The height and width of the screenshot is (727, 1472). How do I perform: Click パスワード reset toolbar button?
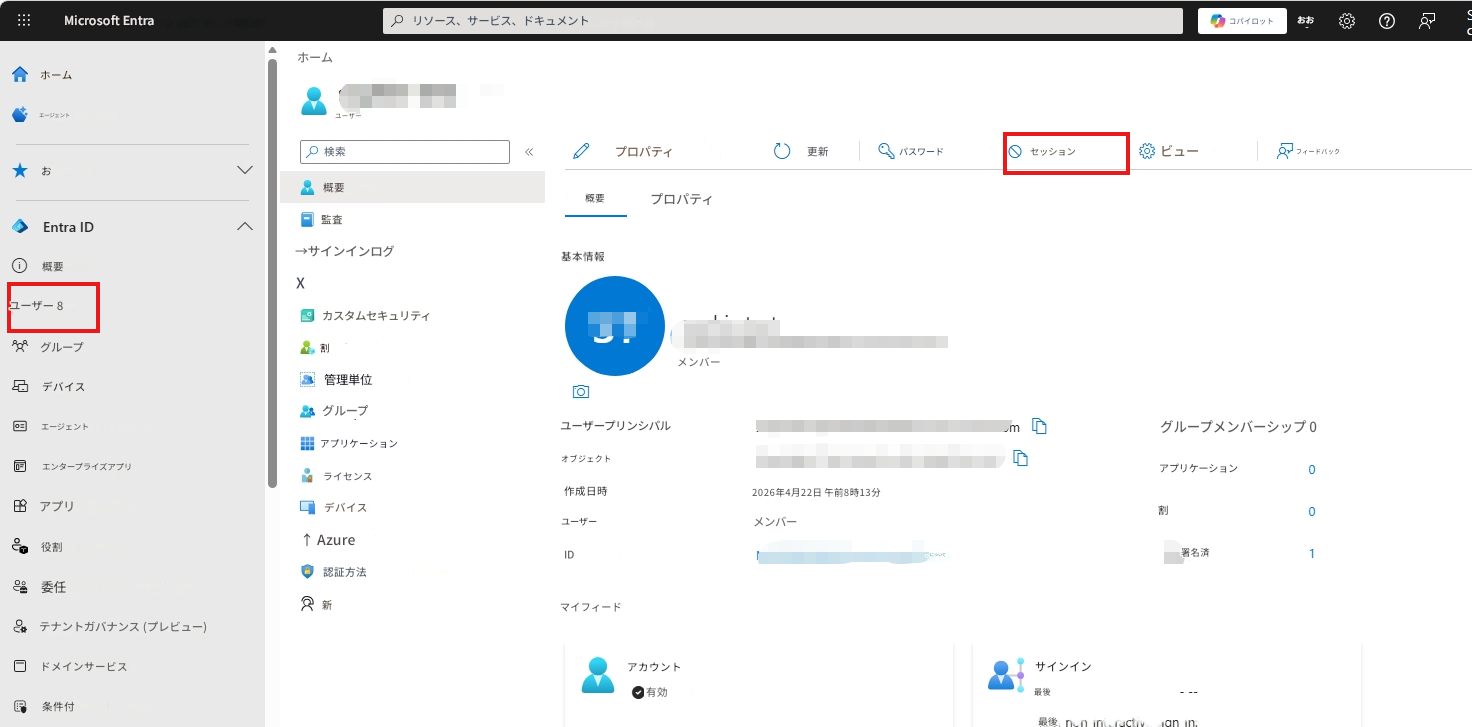coord(911,152)
